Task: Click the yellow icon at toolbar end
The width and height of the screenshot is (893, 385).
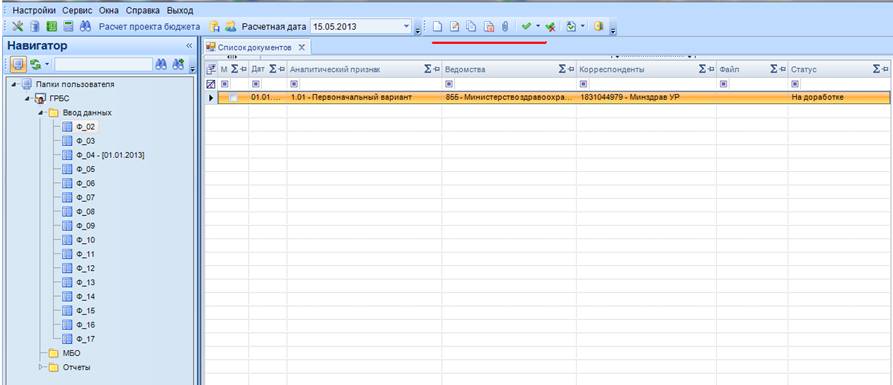Action: 598,26
